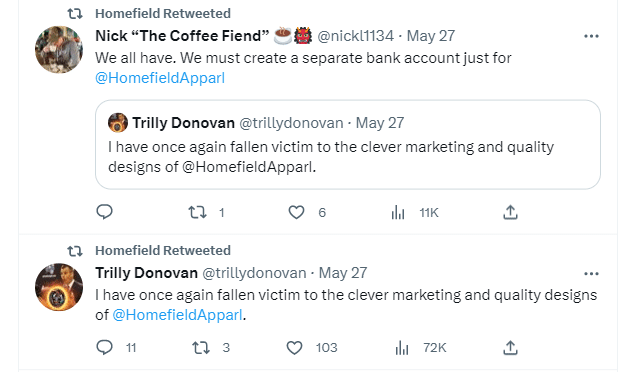Open @HomefieldApparl mention in Trilly's bottom tweet
This screenshot has width=628, height=372.
click(177, 315)
